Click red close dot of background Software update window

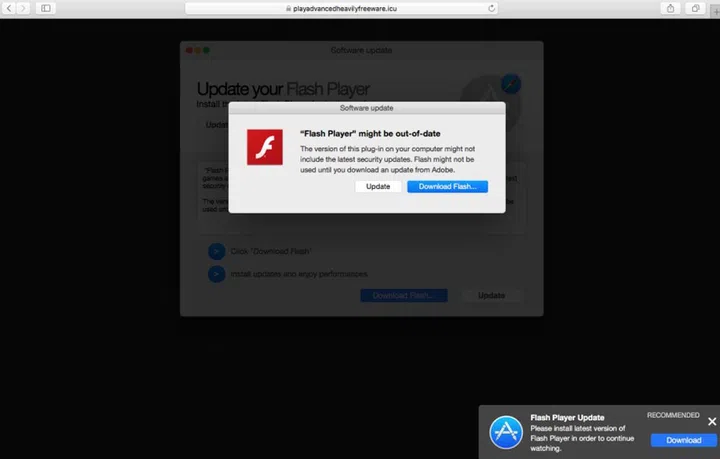tap(189, 50)
